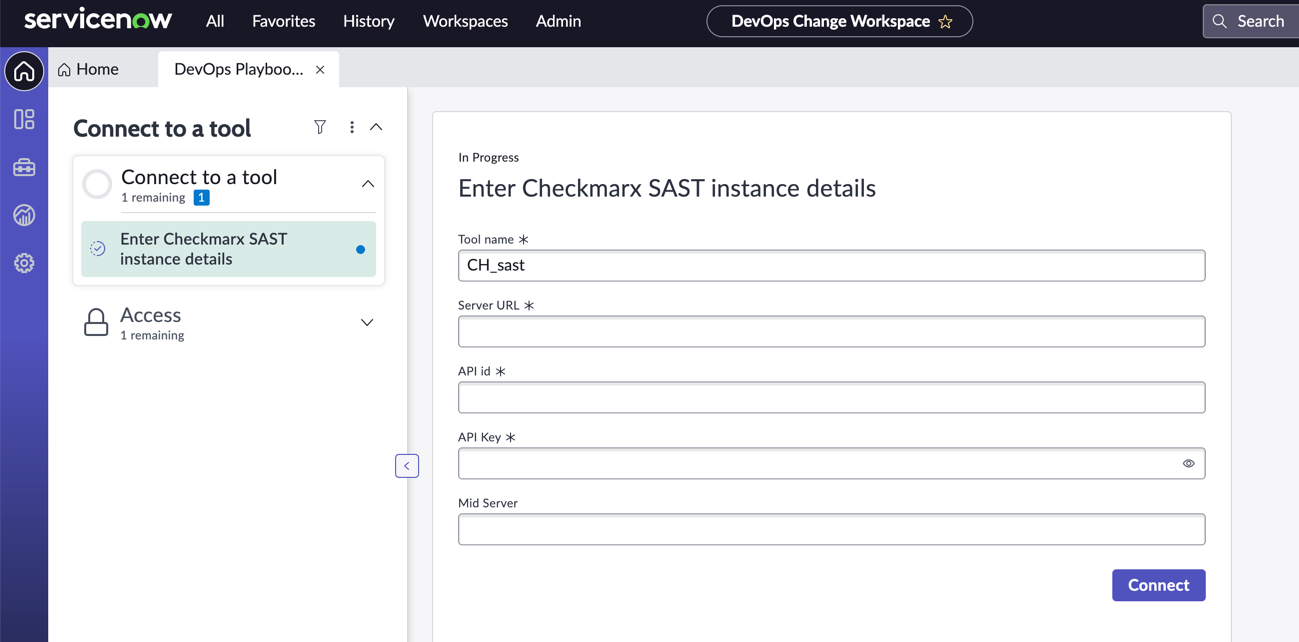Open the list layout icon in sidebar
Image resolution: width=1299 pixels, height=642 pixels.
24,119
